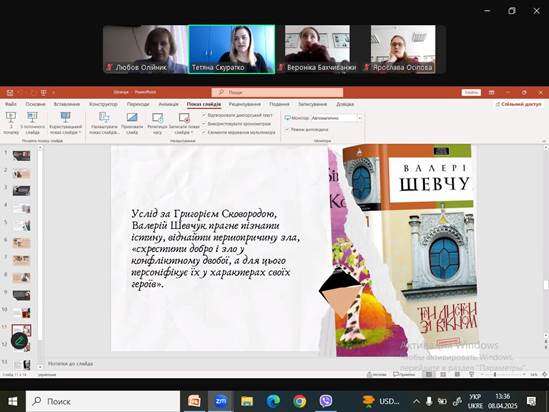The width and height of the screenshot is (549, 412).
Task: Open Microsoft Edge from the taskbar
Action: click(x=273, y=401)
